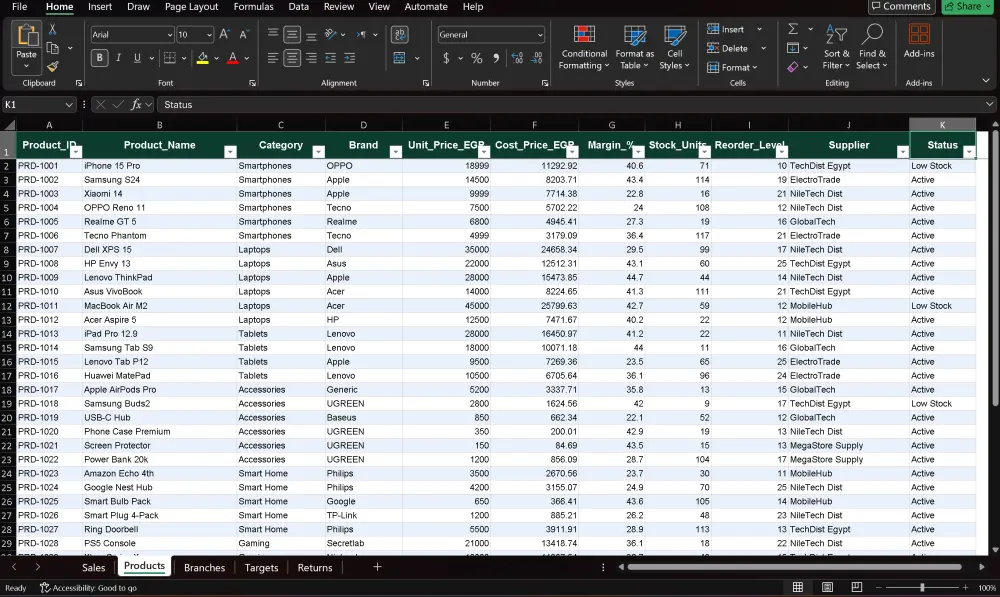Screen dimensions: 1000x597
Task: Click the Clear eraser icon
Action: pyautogui.click(x=793, y=66)
